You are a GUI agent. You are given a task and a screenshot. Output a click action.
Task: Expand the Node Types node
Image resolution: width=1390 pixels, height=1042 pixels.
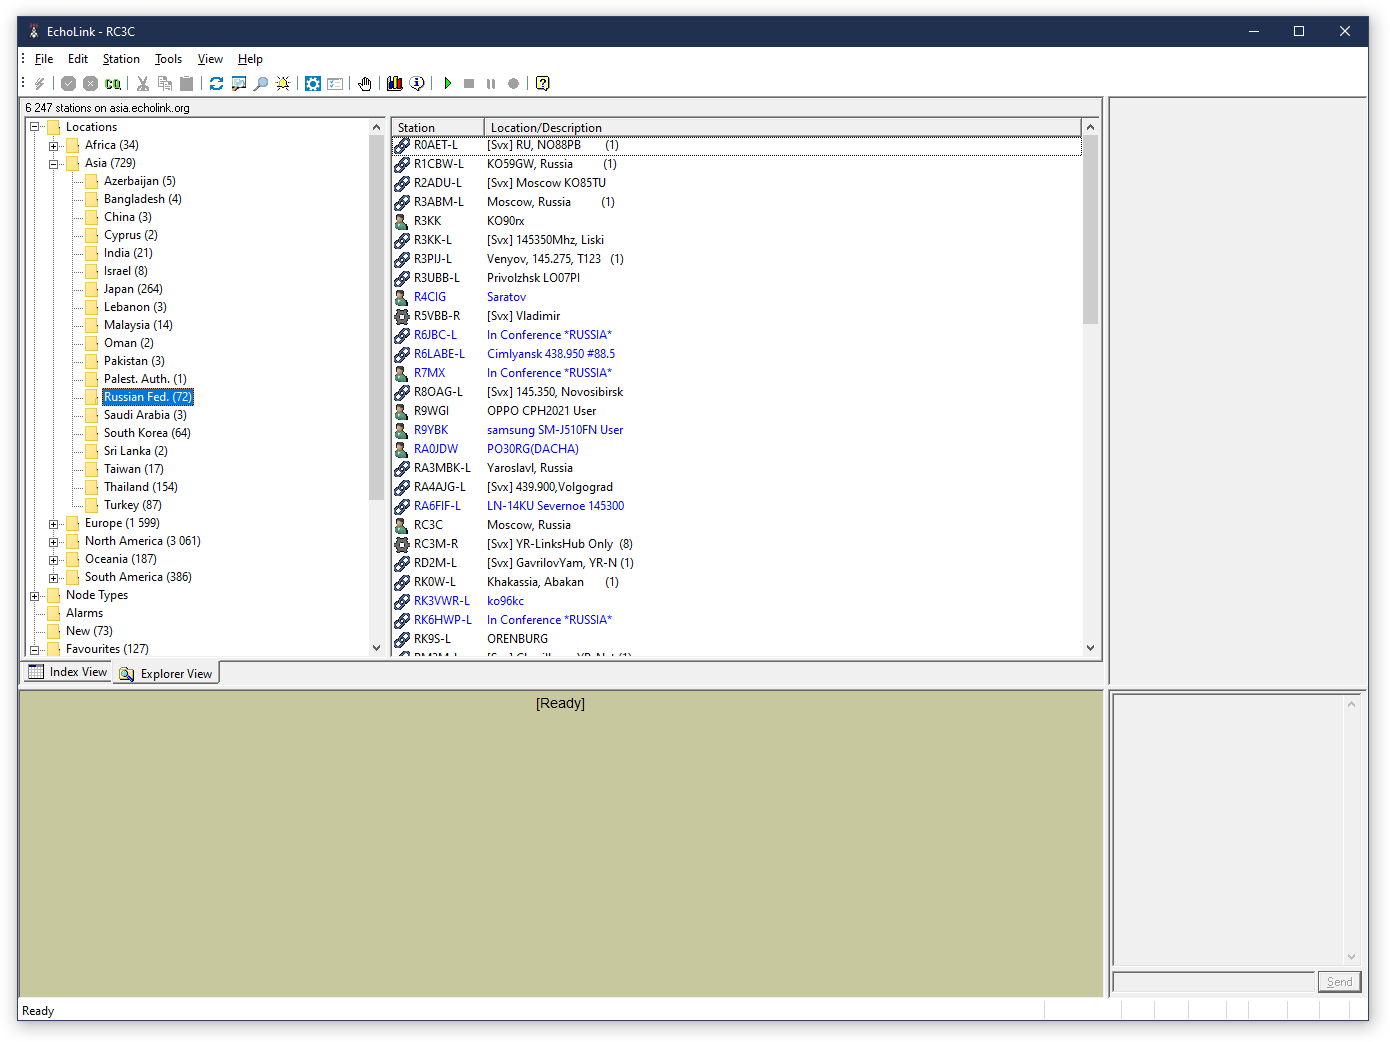[x=35, y=596]
